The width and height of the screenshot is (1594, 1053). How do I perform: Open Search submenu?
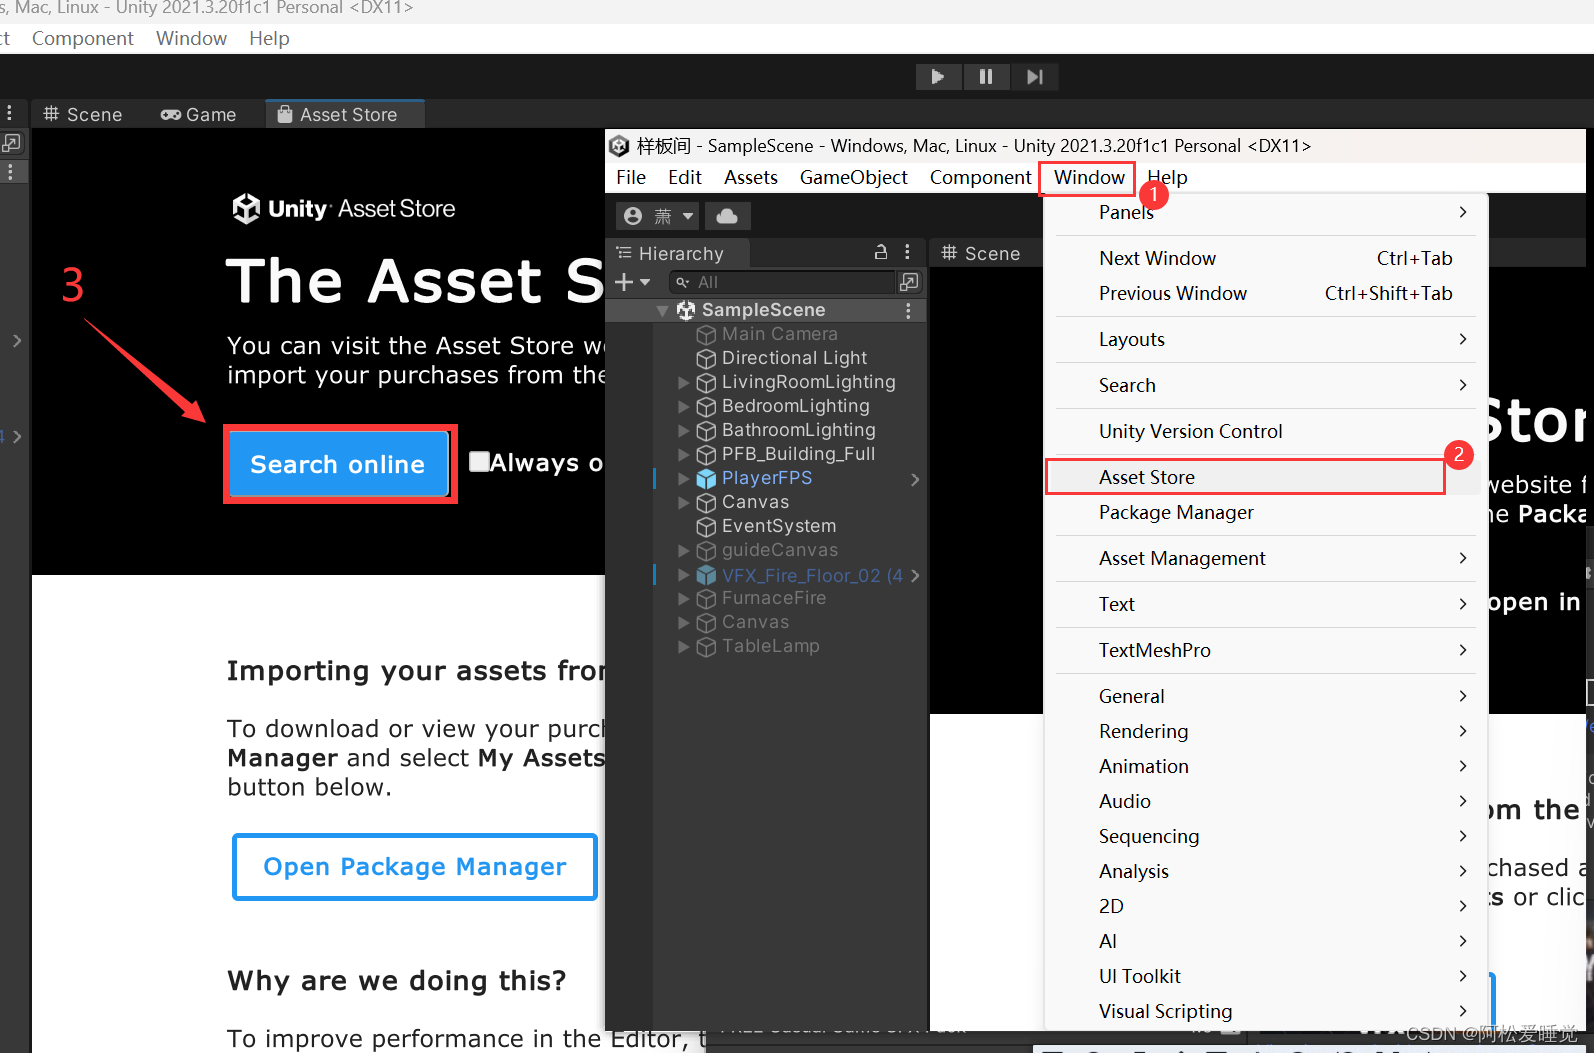click(1267, 385)
